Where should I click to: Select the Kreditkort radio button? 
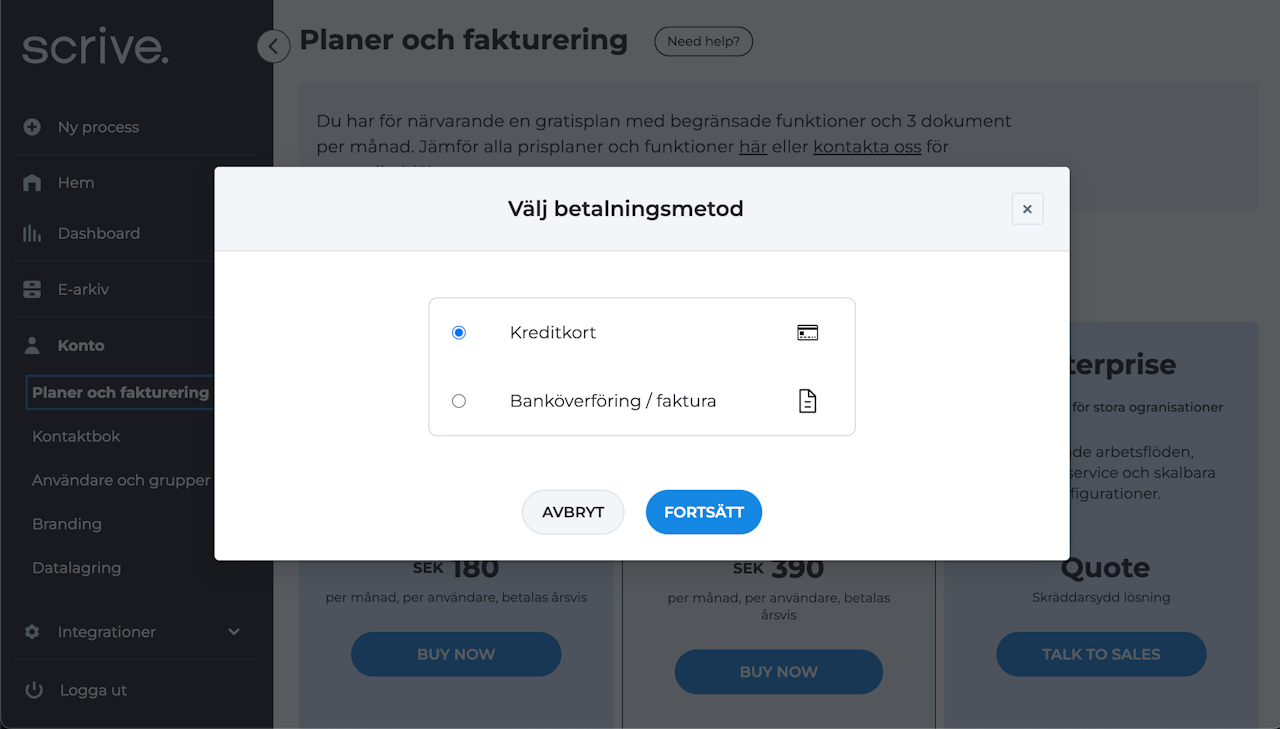click(459, 333)
